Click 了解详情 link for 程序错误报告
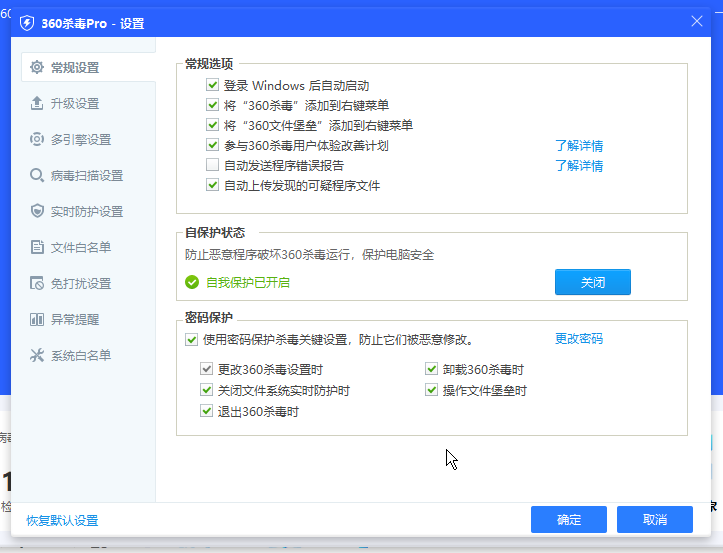This screenshot has height=553, width=723. click(x=579, y=166)
